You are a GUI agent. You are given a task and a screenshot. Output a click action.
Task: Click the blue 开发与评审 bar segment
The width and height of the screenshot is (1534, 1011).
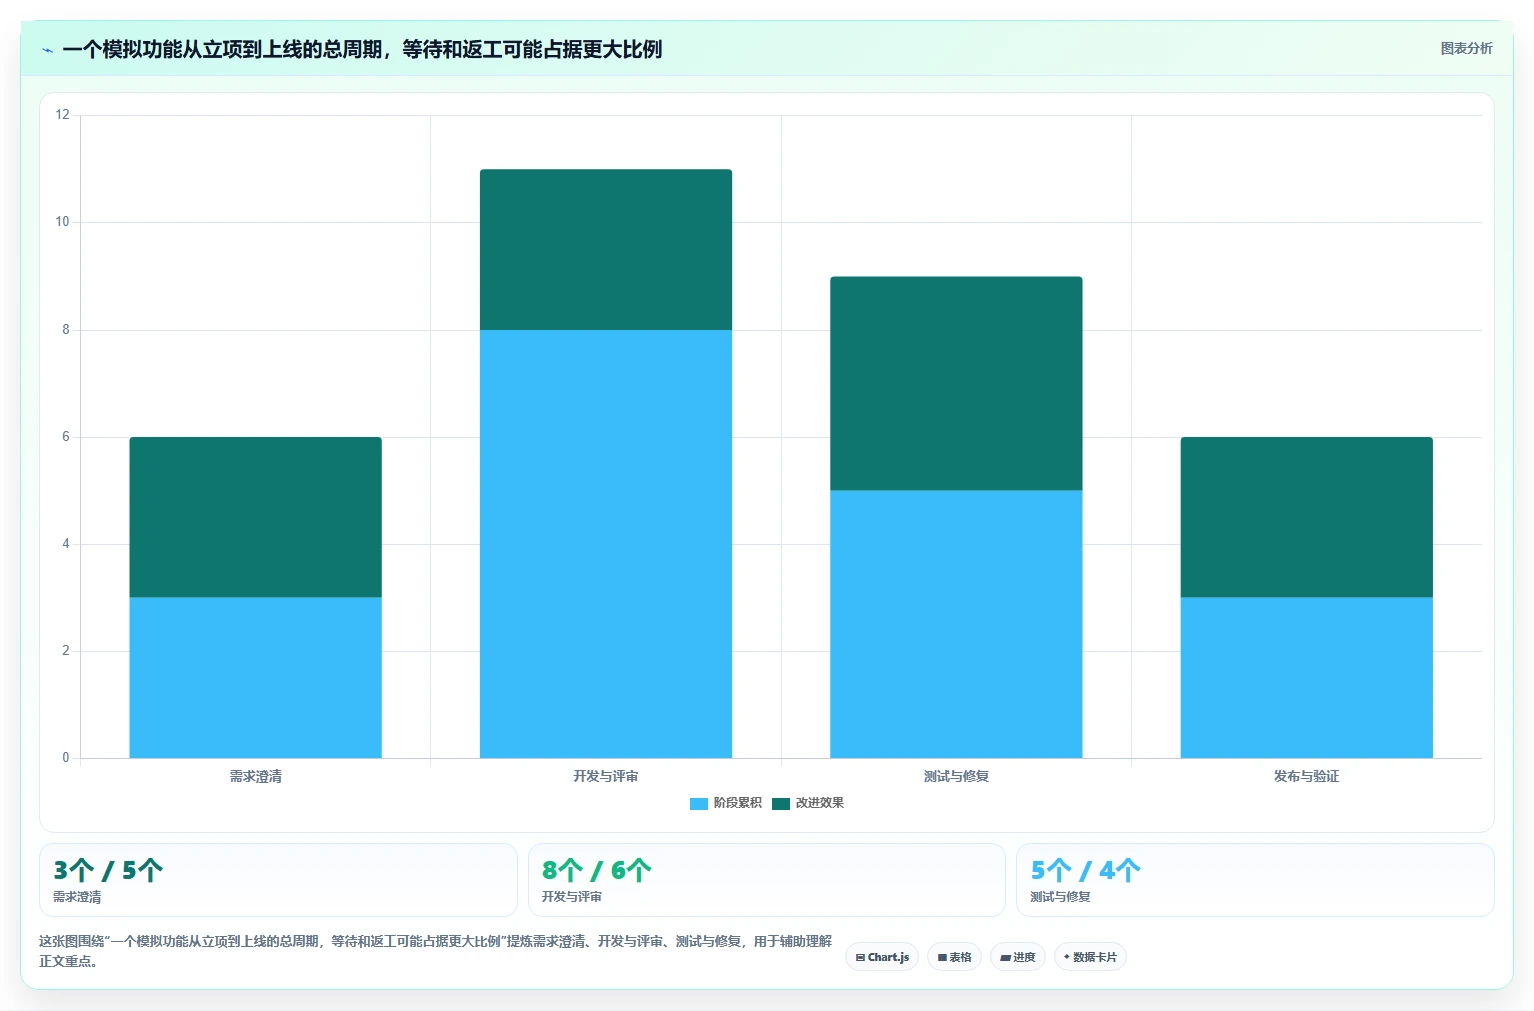click(x=606, y=544)
